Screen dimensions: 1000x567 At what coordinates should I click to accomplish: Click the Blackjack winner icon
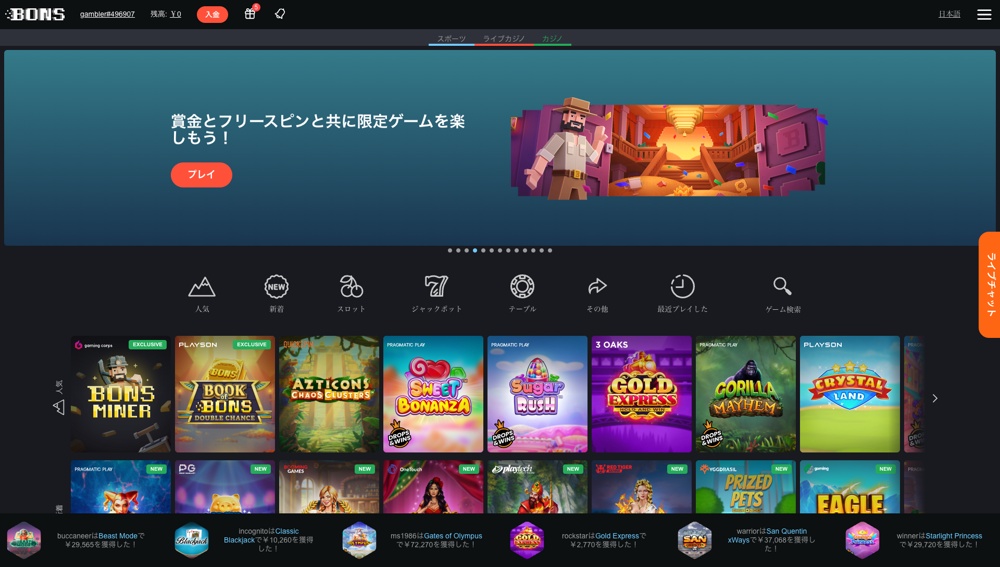(x=192, y=540)
